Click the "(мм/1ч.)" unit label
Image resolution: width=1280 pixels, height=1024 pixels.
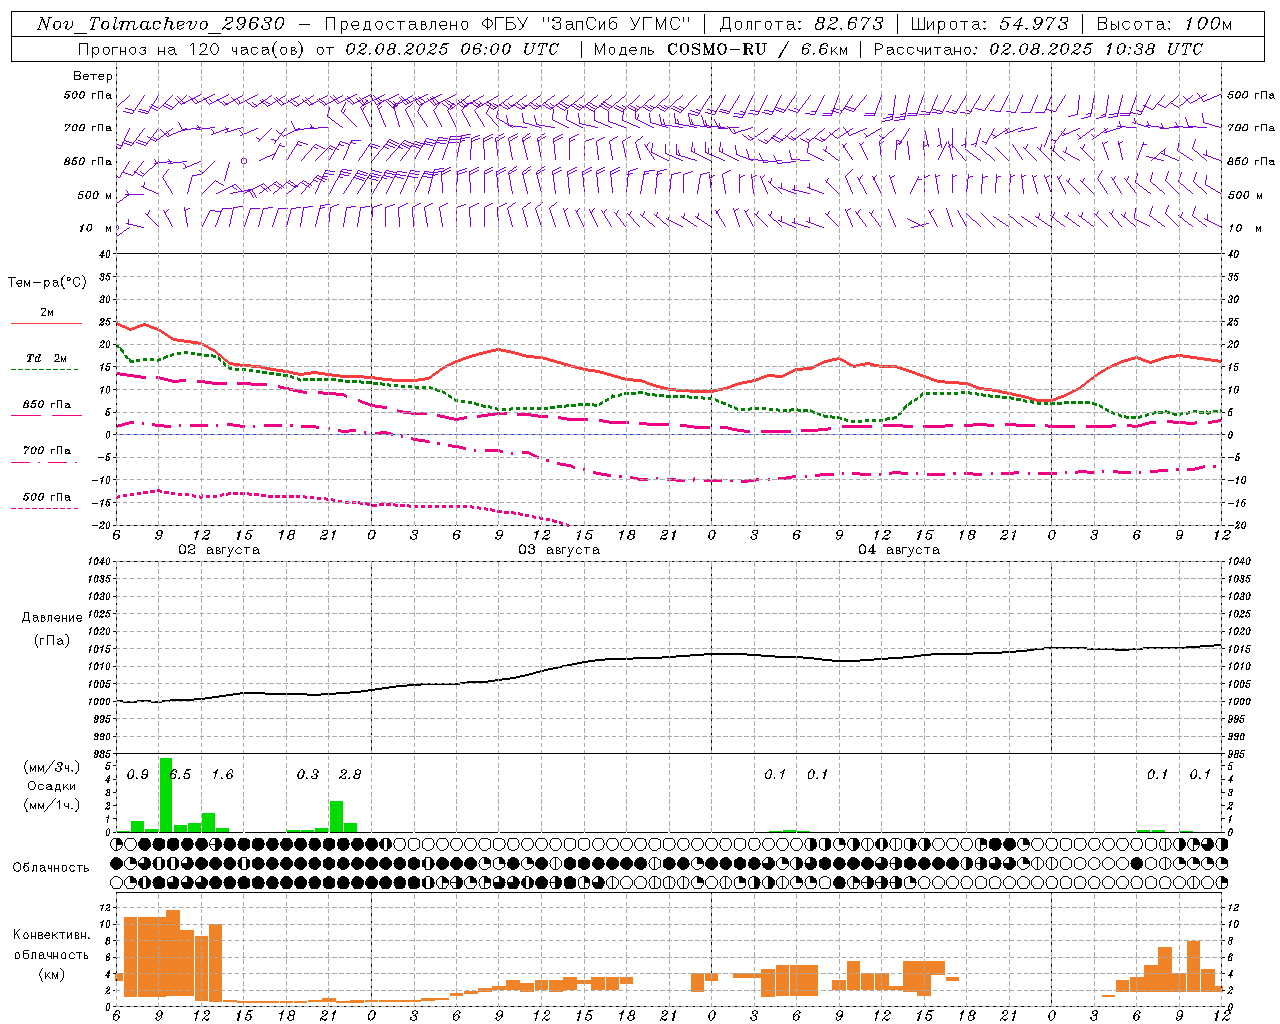(x=52, y=804)
